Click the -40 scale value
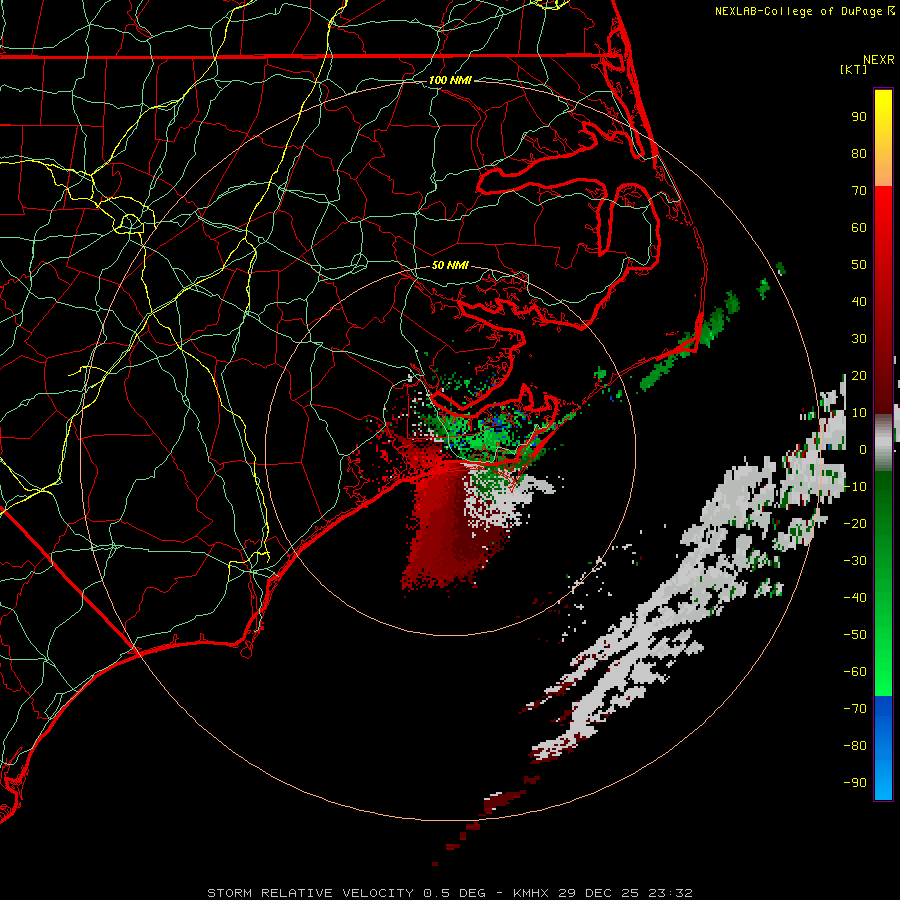 855,598
